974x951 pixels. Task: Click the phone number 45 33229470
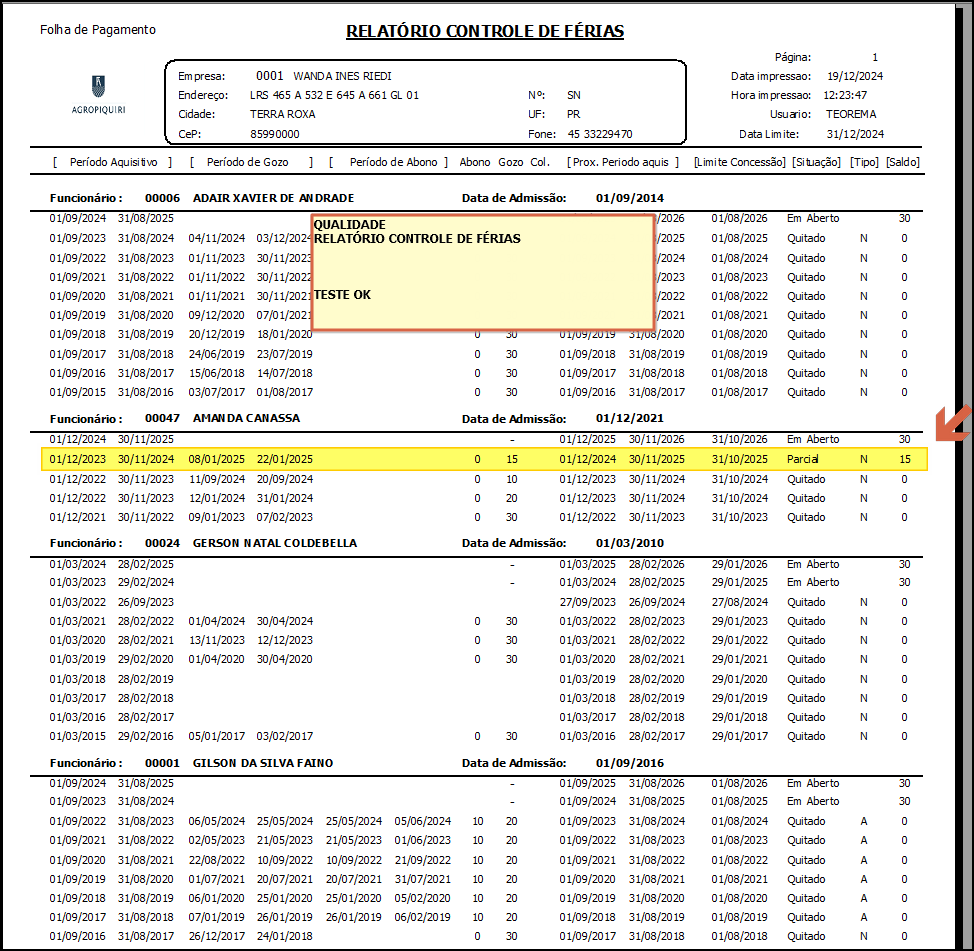point(599,134)
